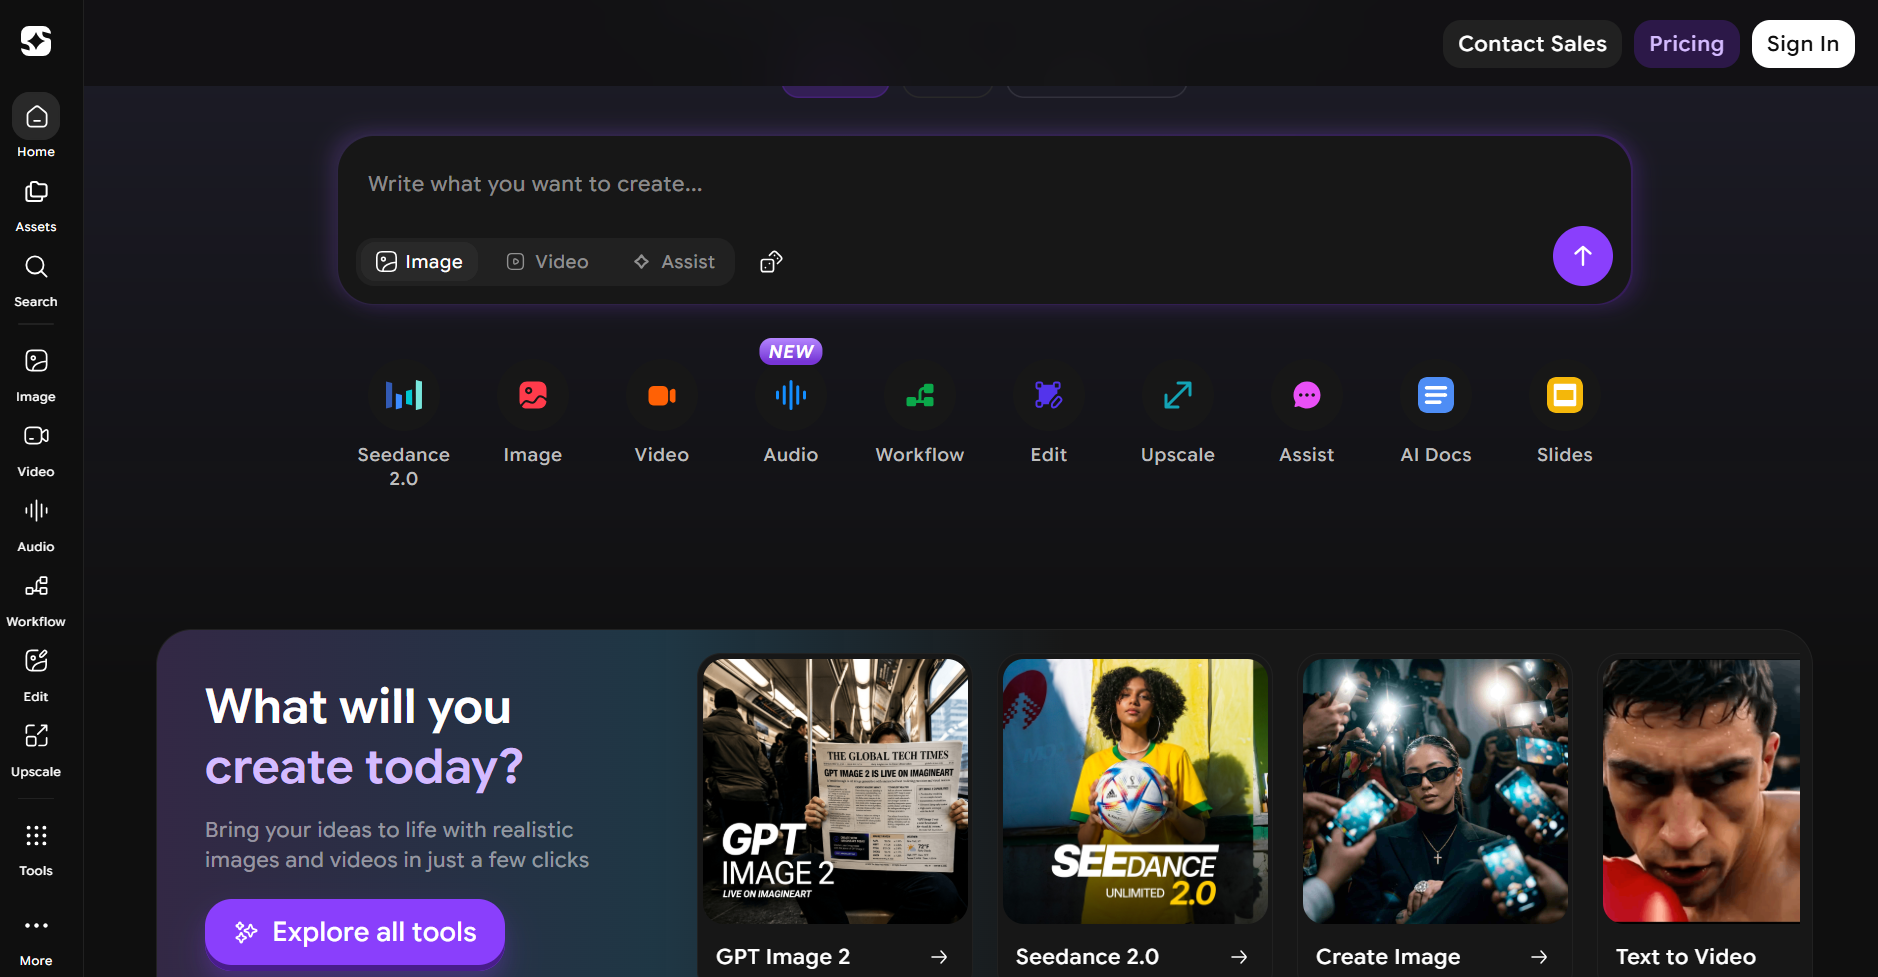This screenshot has height=977, width=1878.
Task: Open the Image tool in the sidebar
Action: (36, 374)
